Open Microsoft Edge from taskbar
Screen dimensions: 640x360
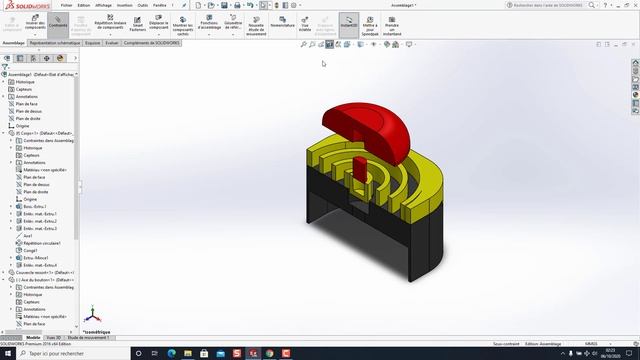(171, 353)
